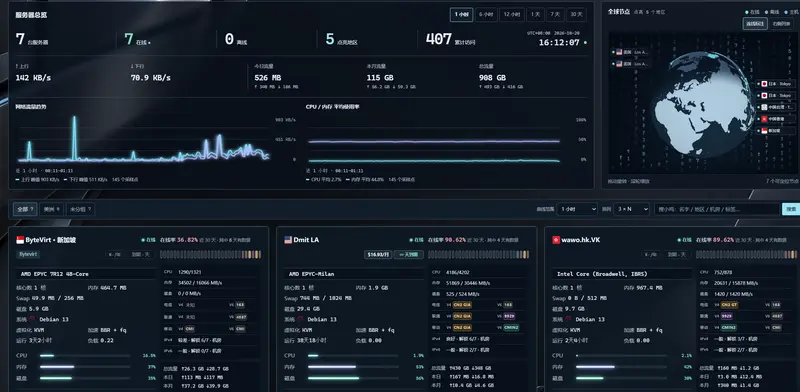Select the 1小时 time range tab

[x=461, y=15]
